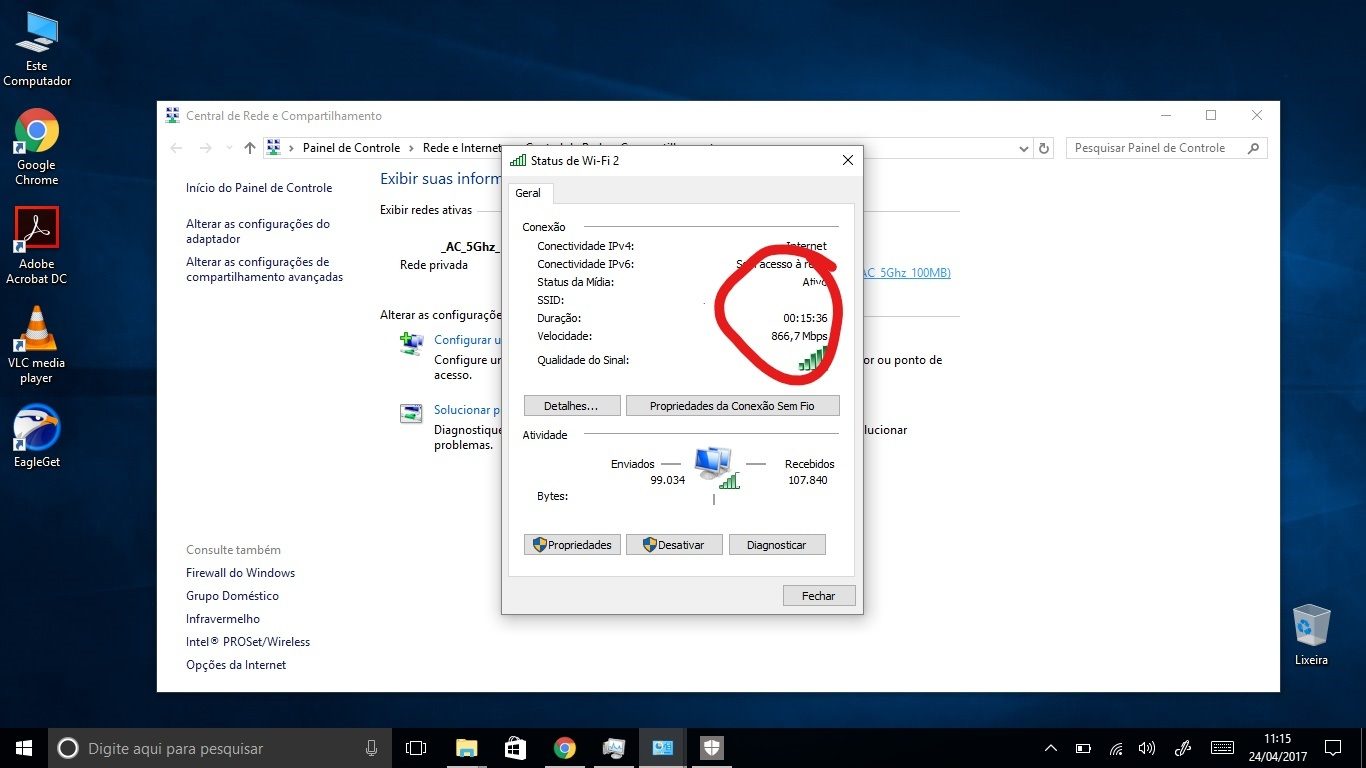This screenshot has width=1366, height=768.
Task: Go up one level in Control Panel
Action: point(250,148)
